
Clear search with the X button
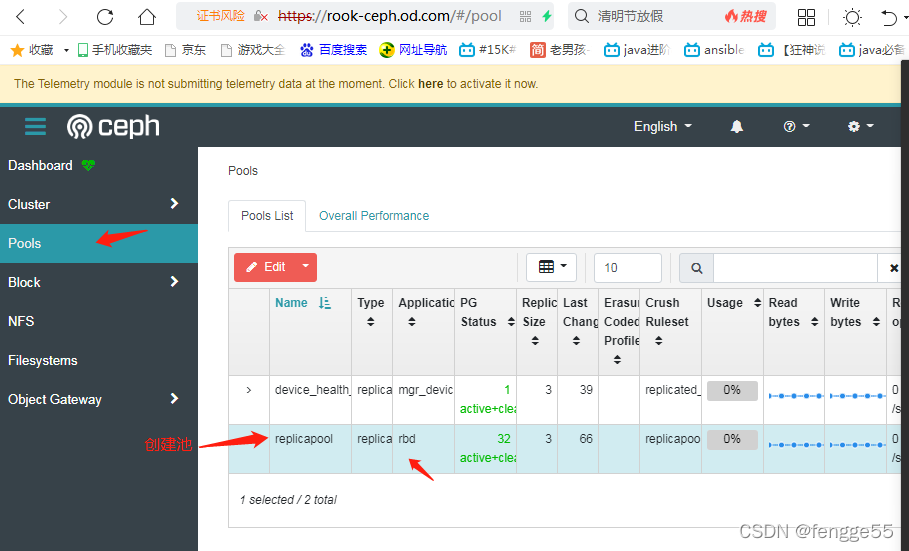(893, 268)
